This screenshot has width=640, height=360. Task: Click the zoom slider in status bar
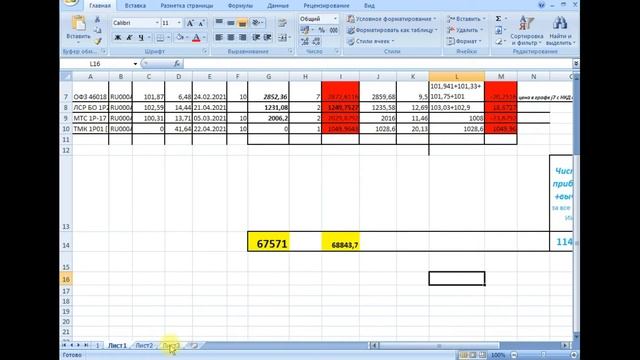543,355
